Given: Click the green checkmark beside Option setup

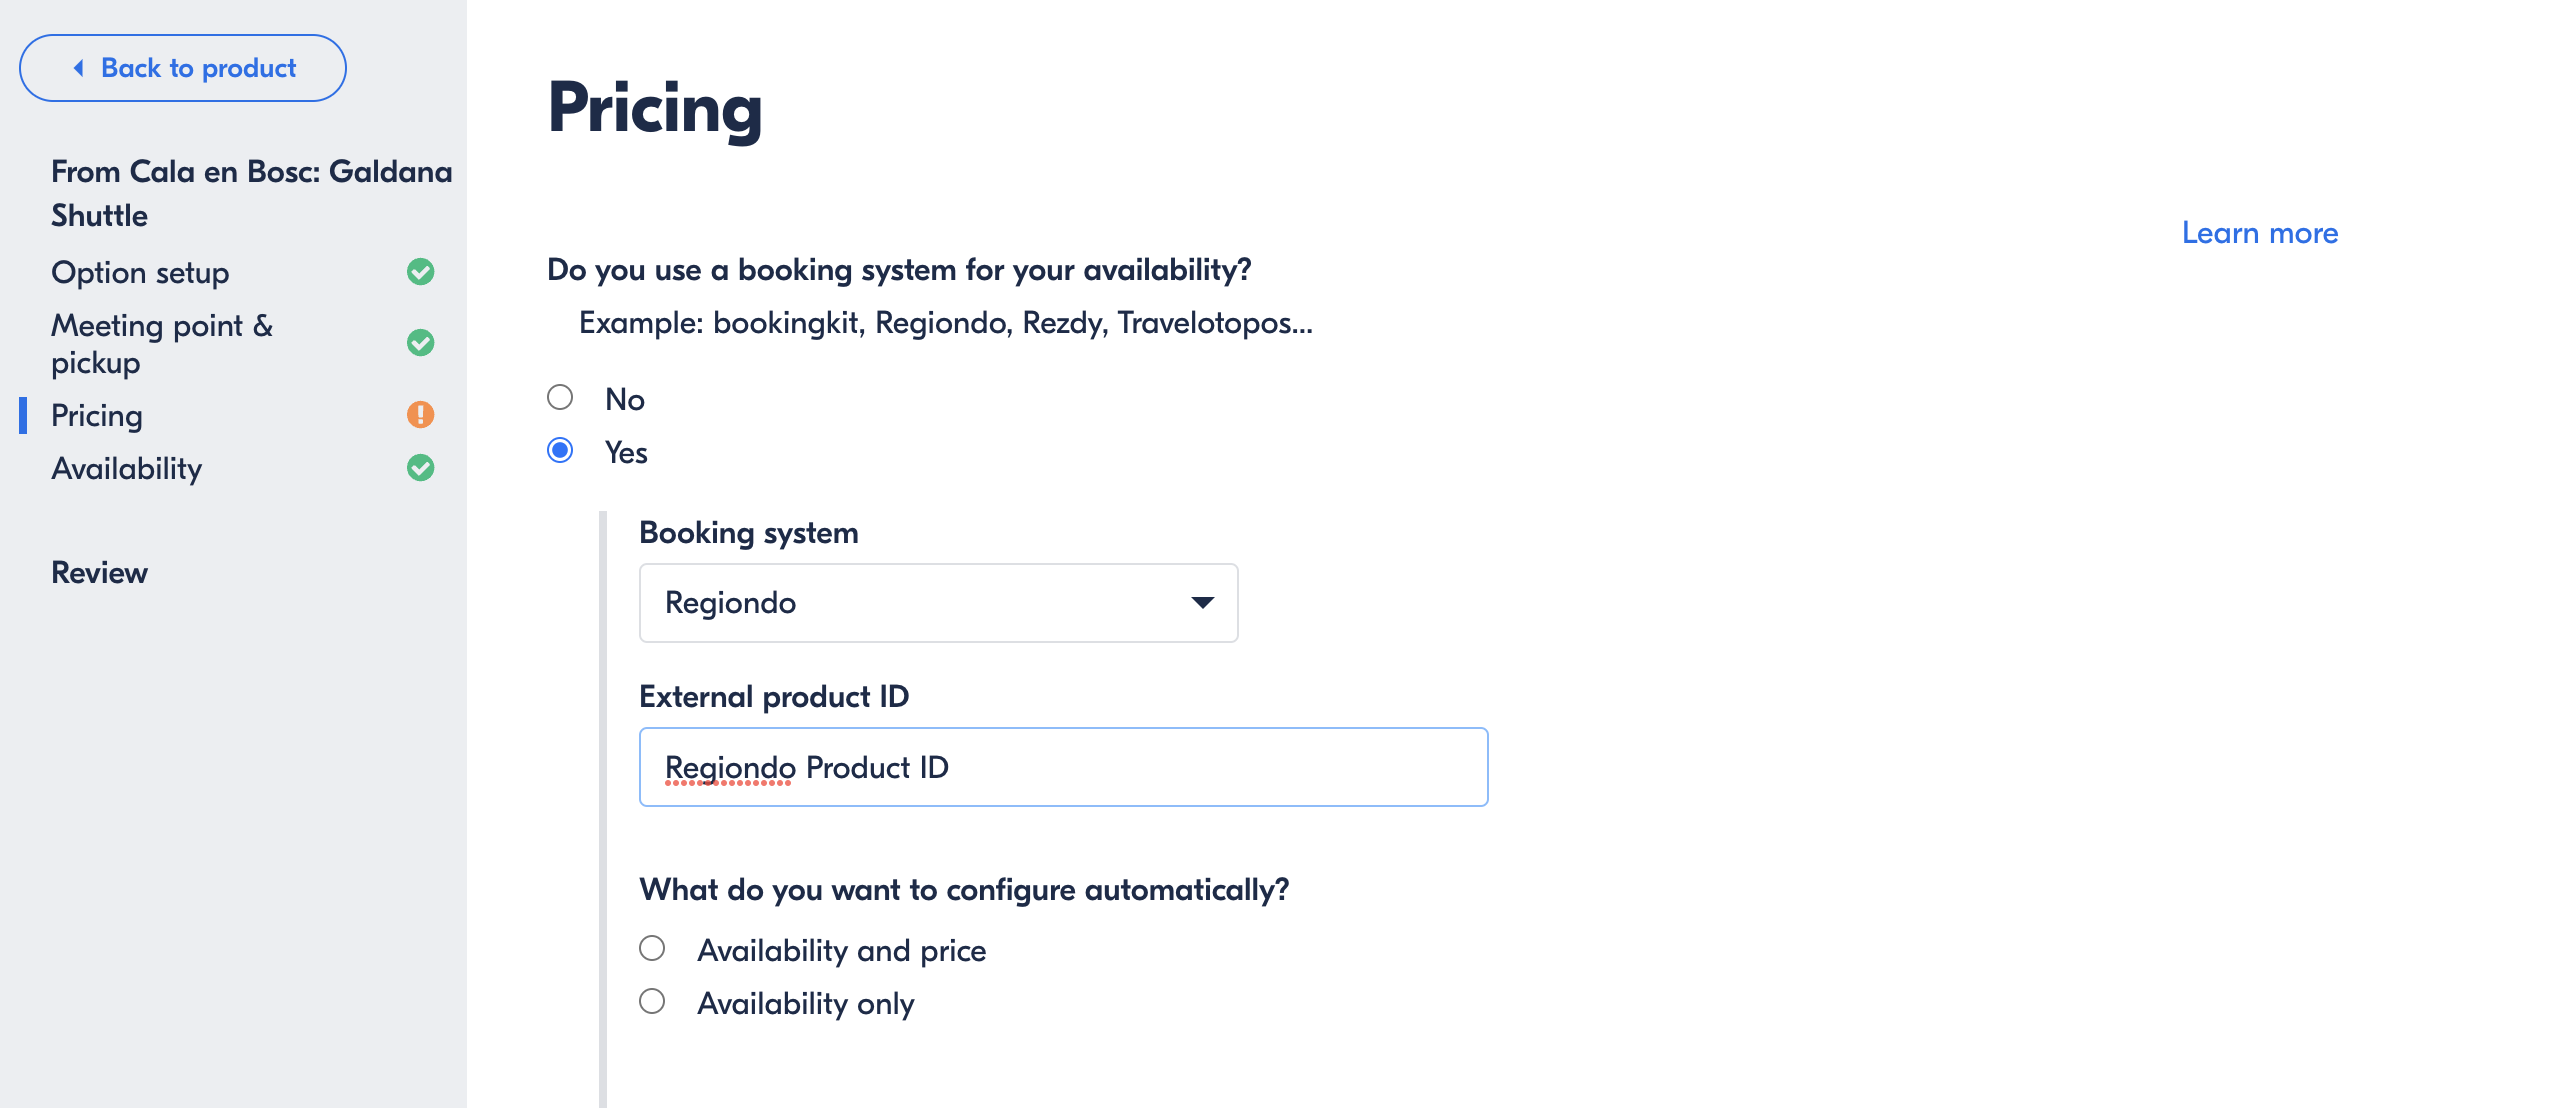Looking at the screenshot, I should (421, 272).
